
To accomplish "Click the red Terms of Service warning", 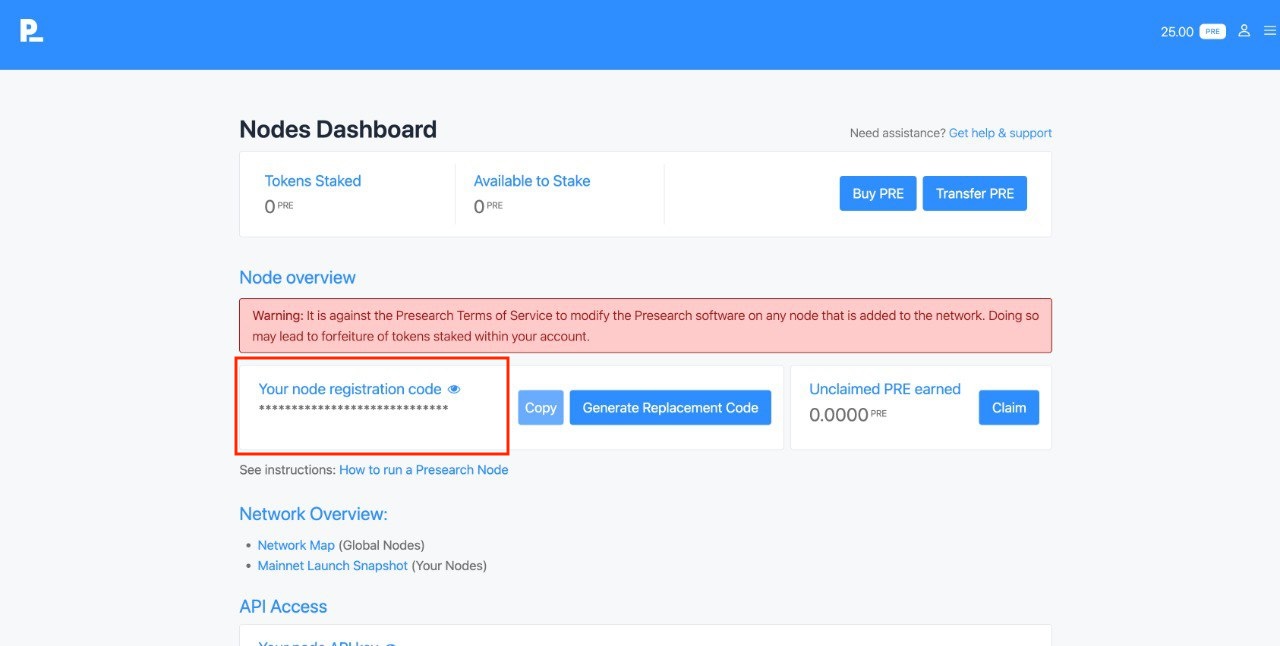I will pos(646,326).
